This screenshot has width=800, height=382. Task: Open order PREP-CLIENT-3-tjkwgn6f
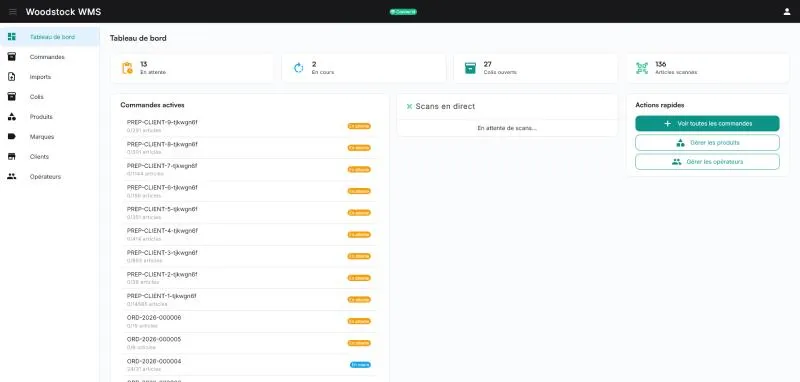pyautogui.click(x=249, y=256)
